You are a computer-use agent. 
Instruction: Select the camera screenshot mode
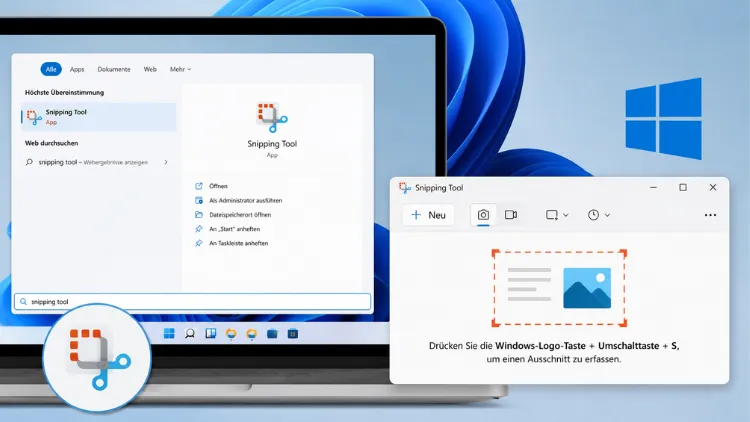(x=483, y=215)
